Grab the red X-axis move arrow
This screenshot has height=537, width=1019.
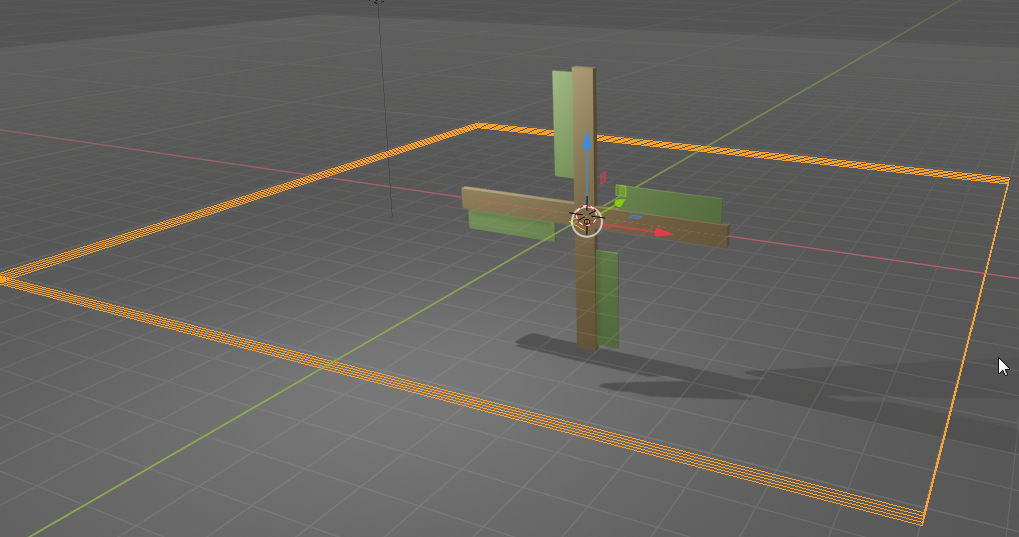click(663, 232)
